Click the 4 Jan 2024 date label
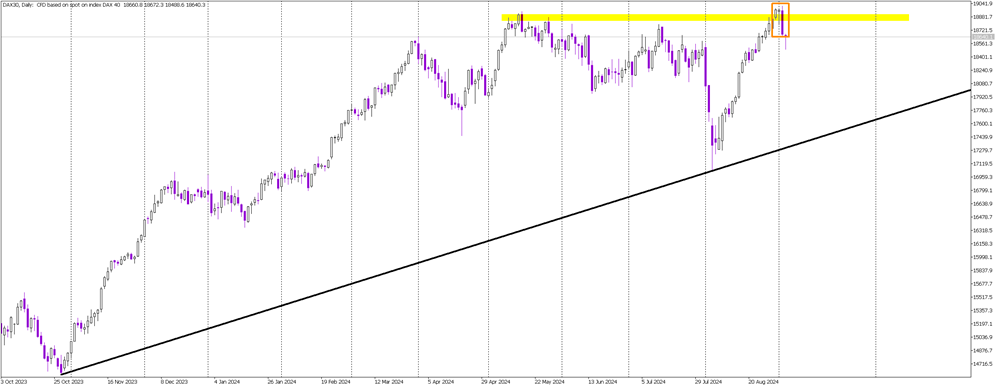The width and height of the screenshot is (1000, 387). click(x=228, y=383)
